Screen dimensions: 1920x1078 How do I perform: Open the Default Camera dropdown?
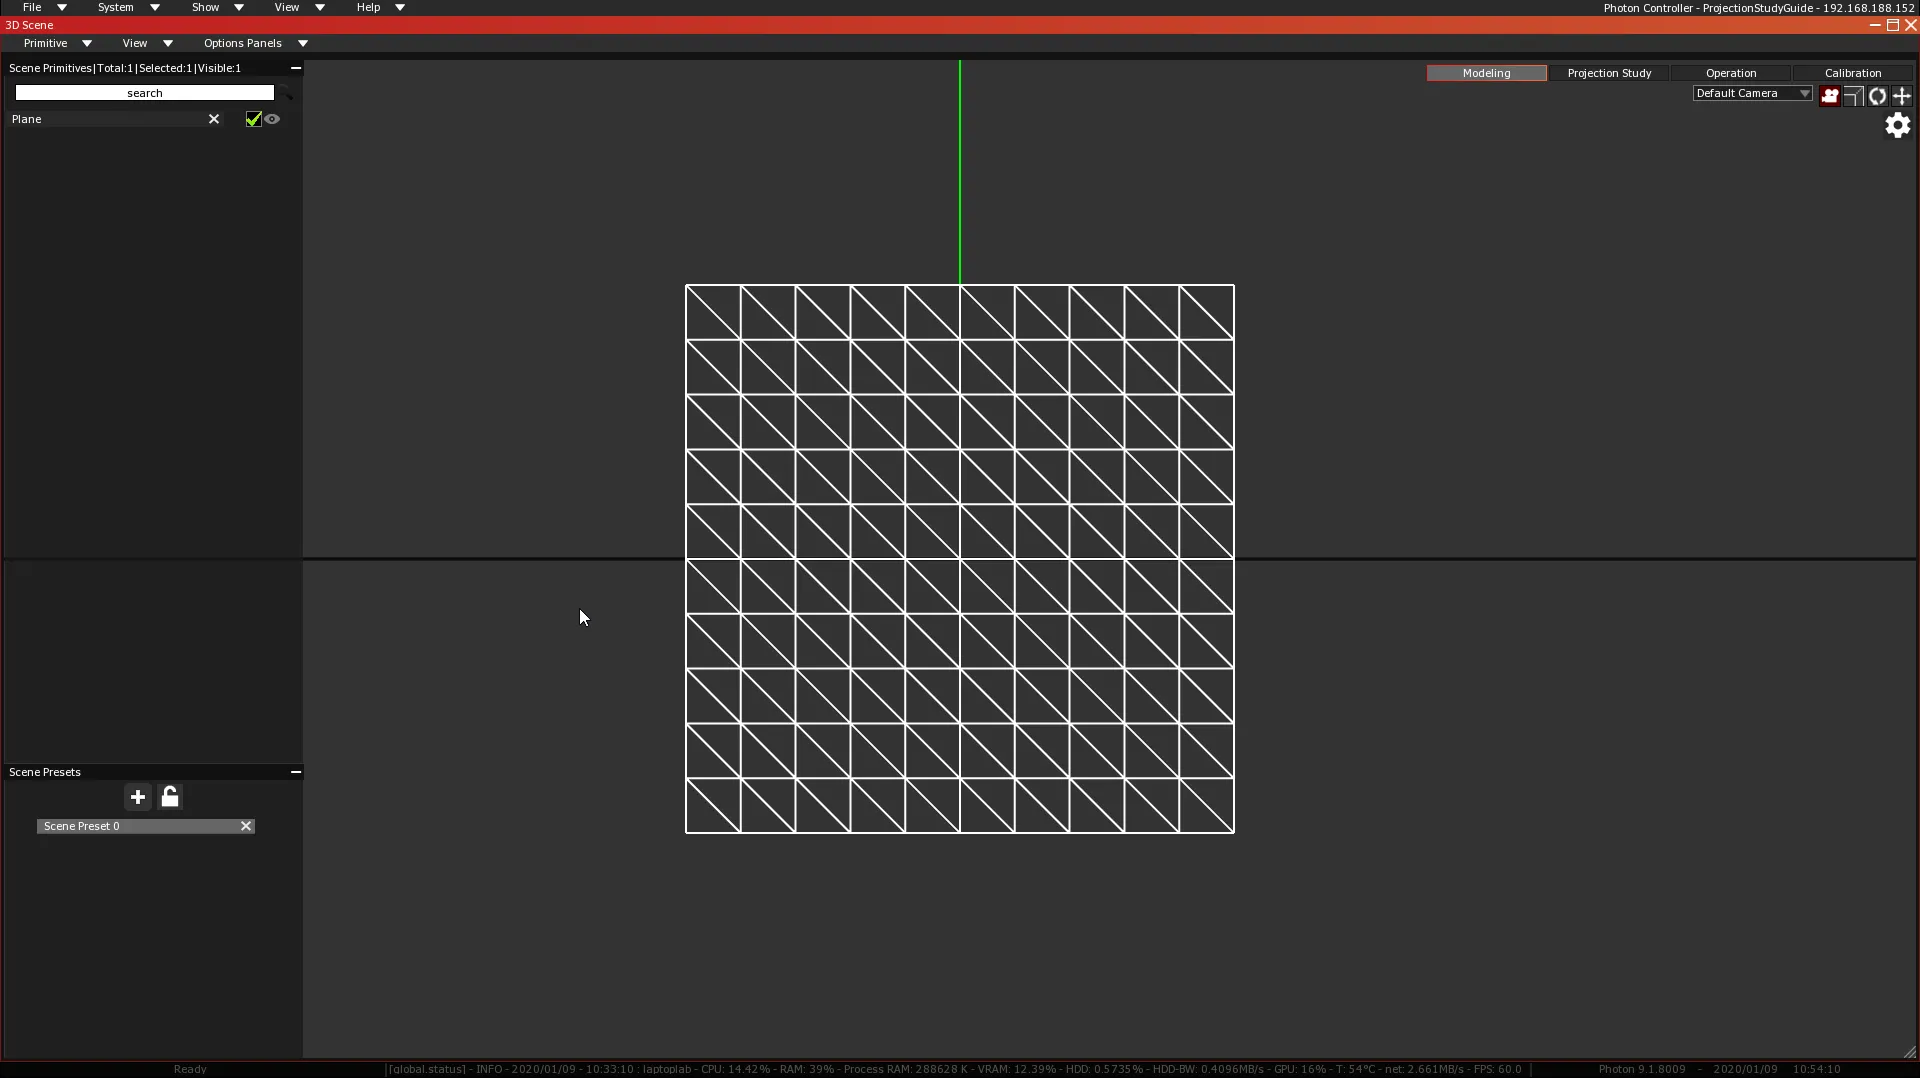[1752, 93]
